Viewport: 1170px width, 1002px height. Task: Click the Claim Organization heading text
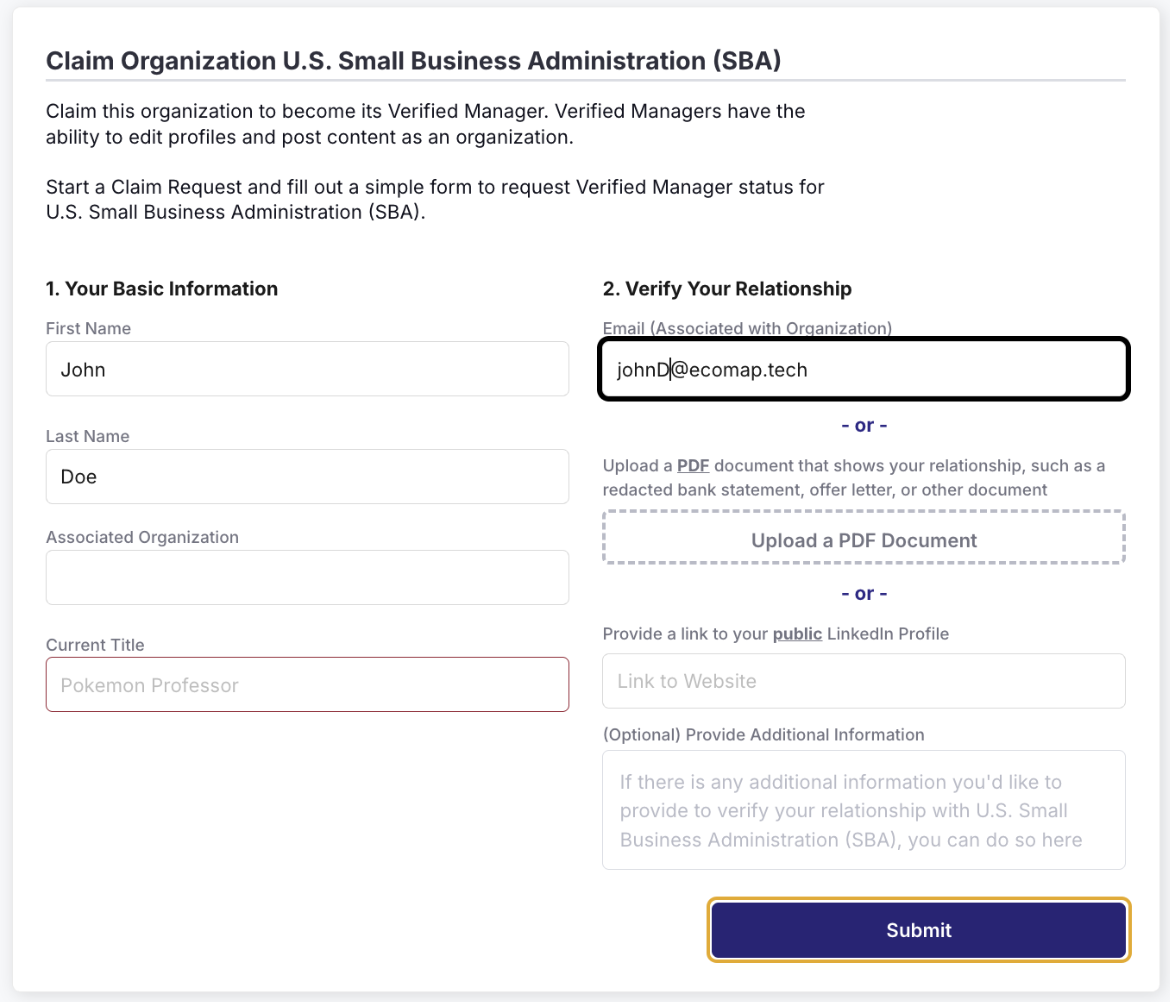pyautogui.click(x=413, y=60)
